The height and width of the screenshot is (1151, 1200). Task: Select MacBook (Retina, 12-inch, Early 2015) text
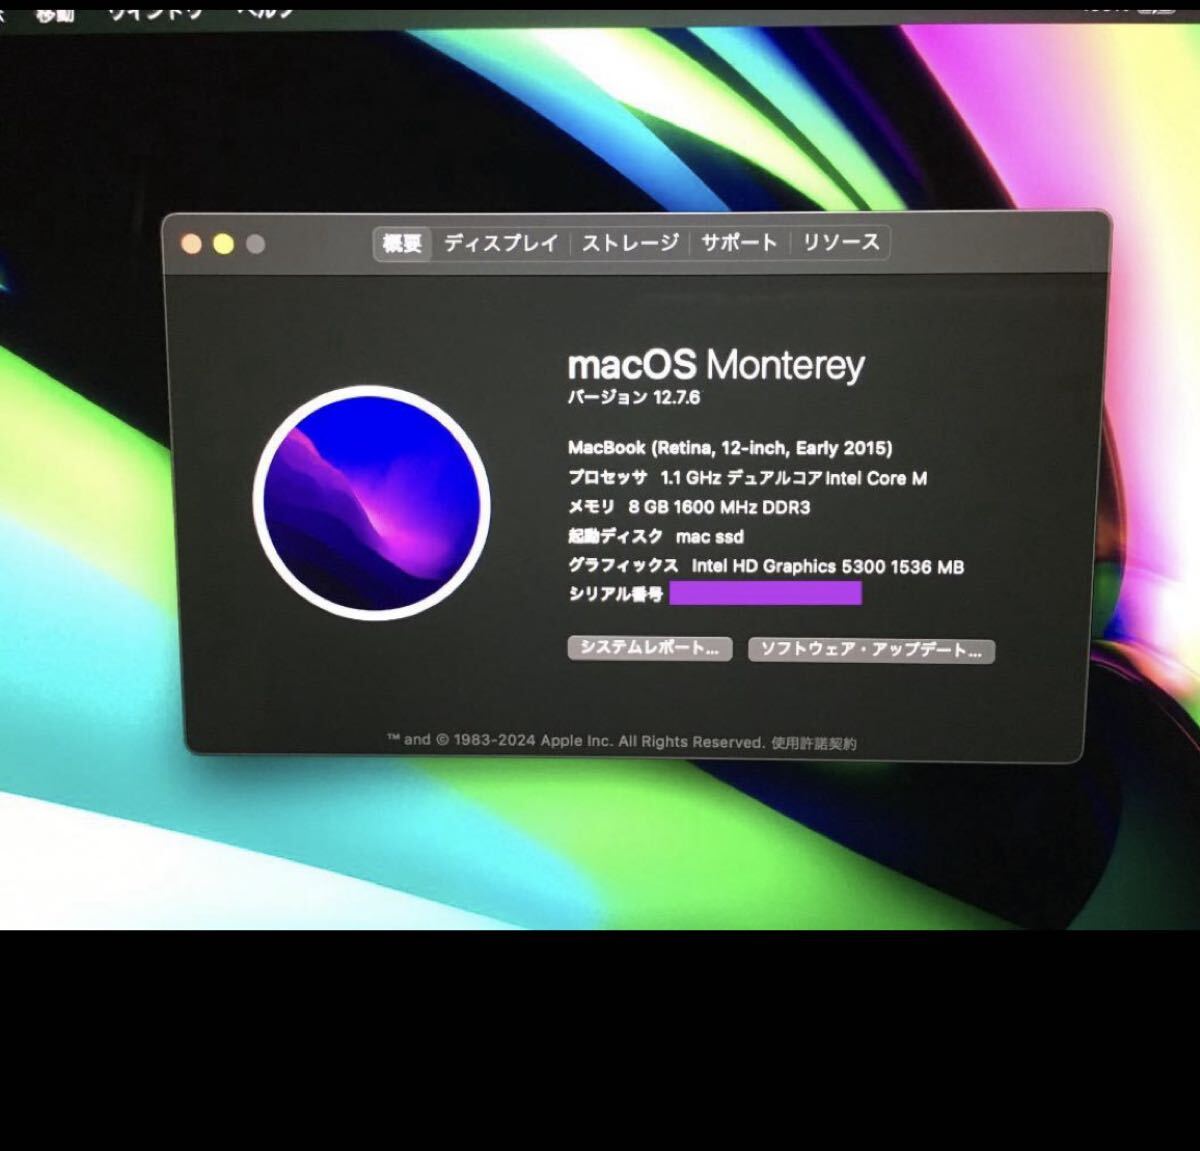click(730, 448)
